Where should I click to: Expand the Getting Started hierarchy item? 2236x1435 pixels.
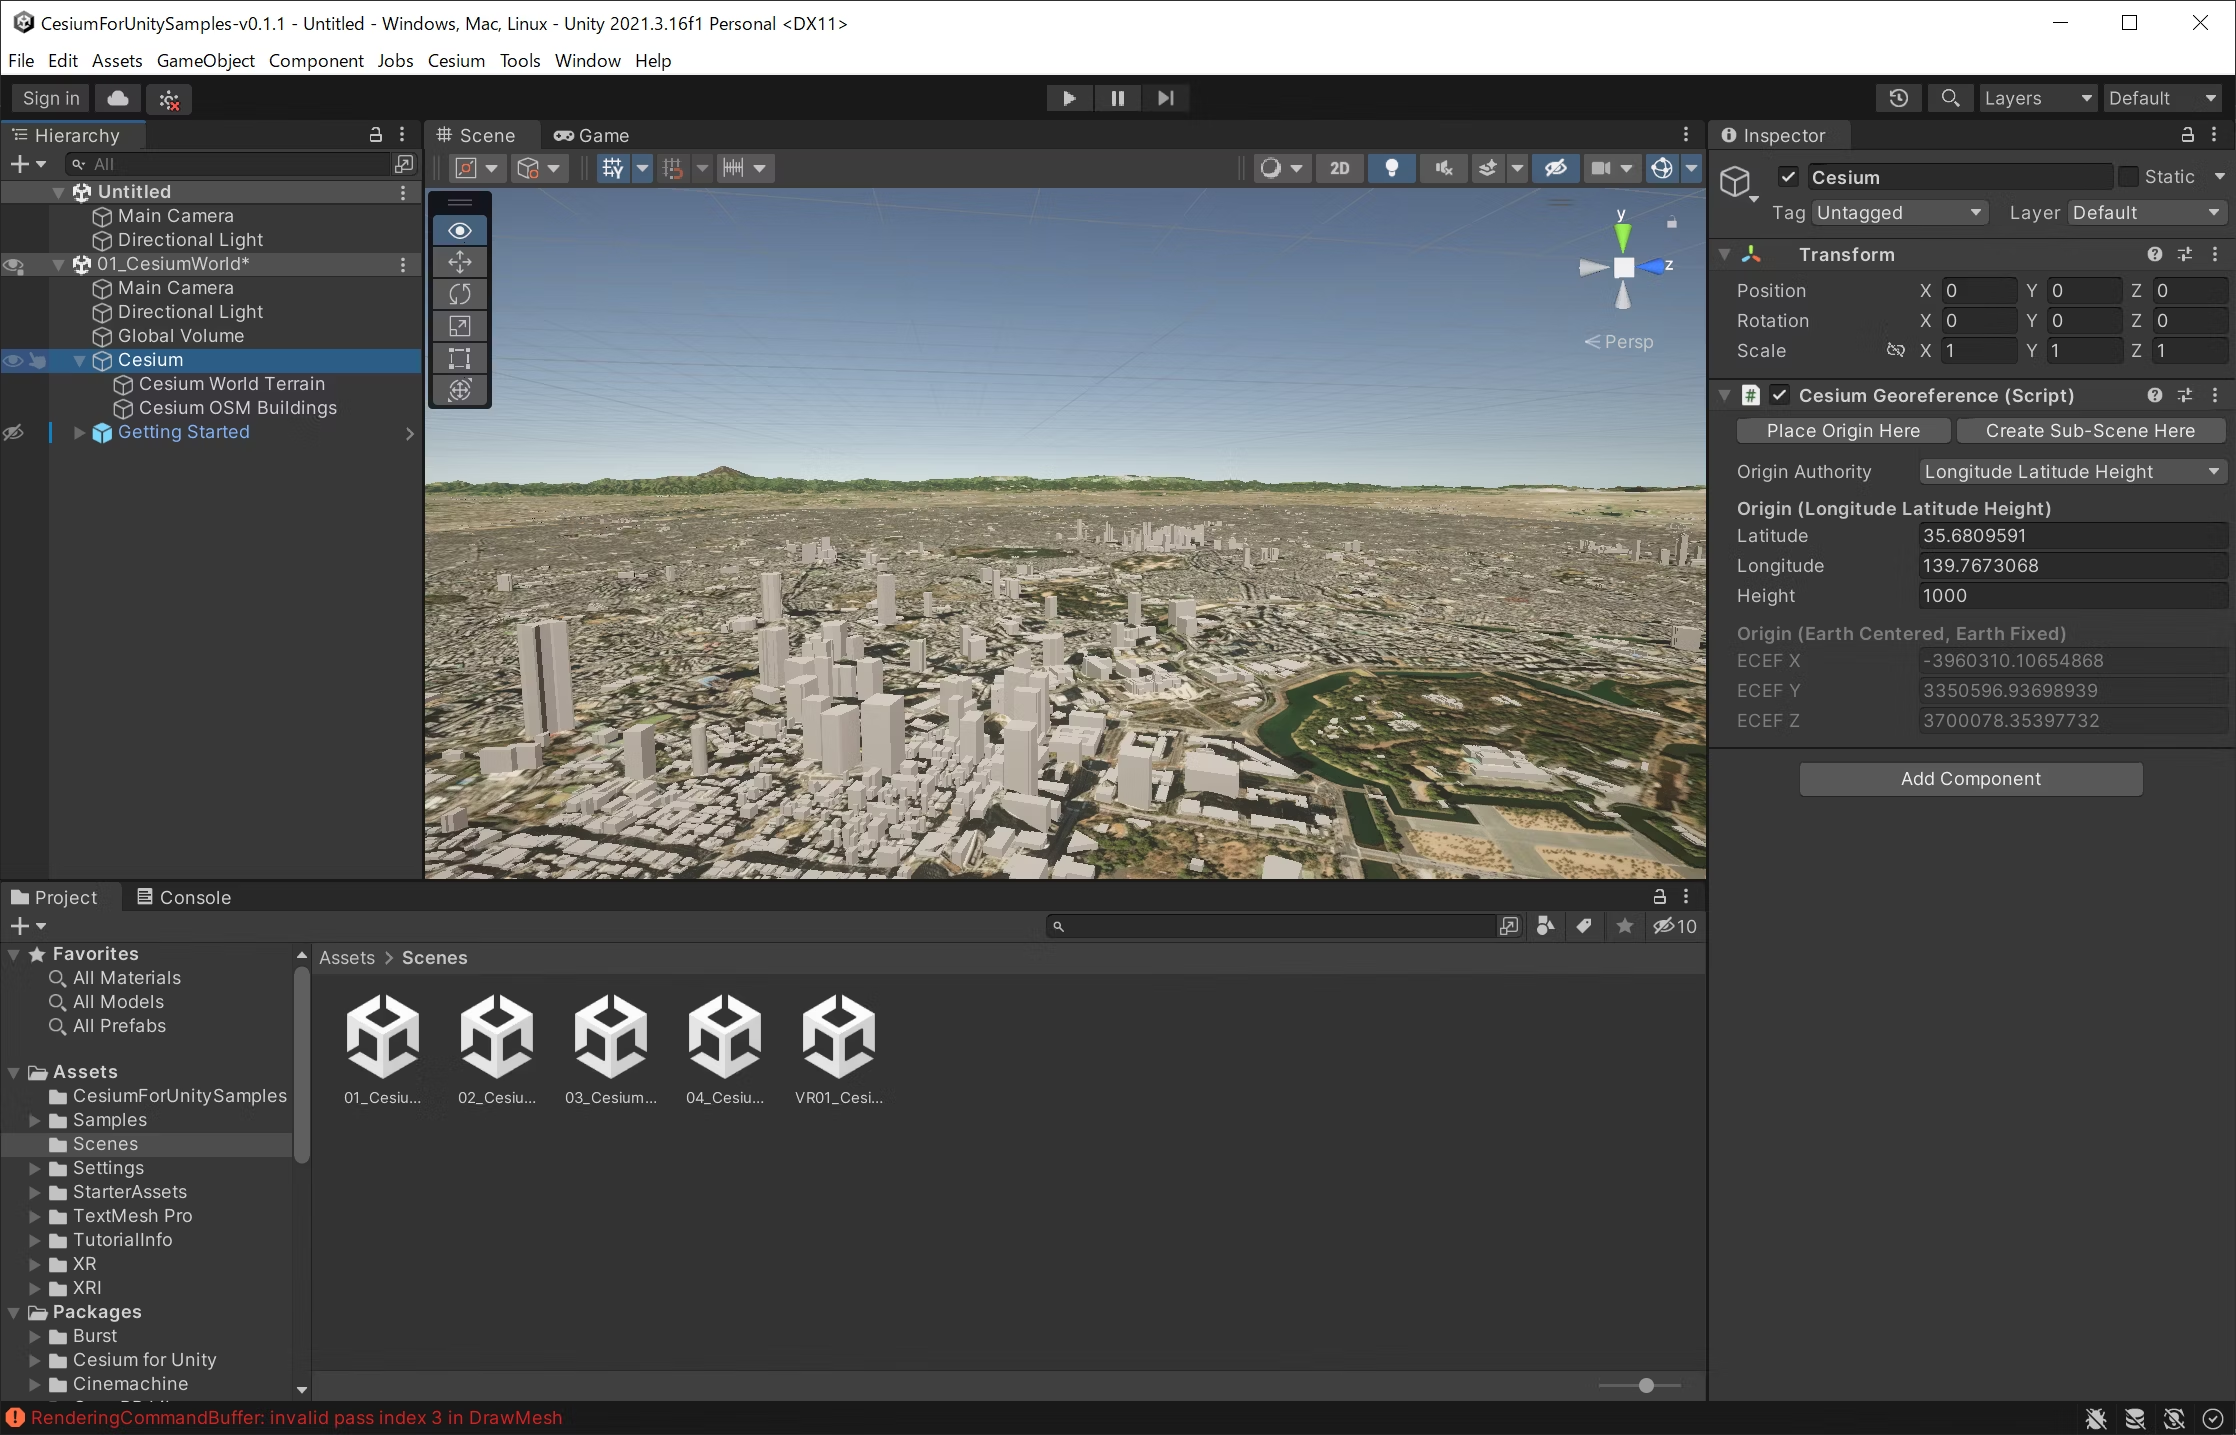pos(79,432)
